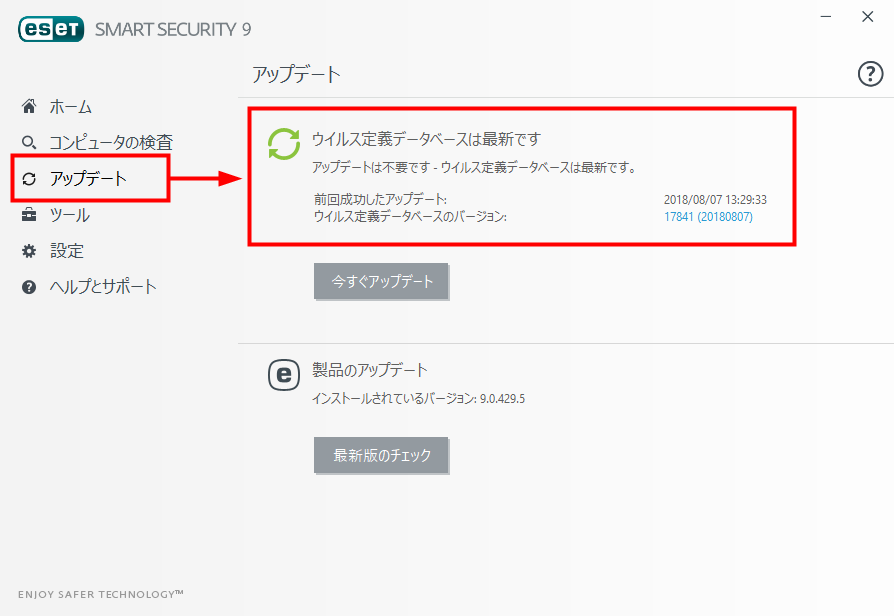Click the green update status arrows icon
The height and width of the screenshot is (616, 894).
[x=284, y=144]
